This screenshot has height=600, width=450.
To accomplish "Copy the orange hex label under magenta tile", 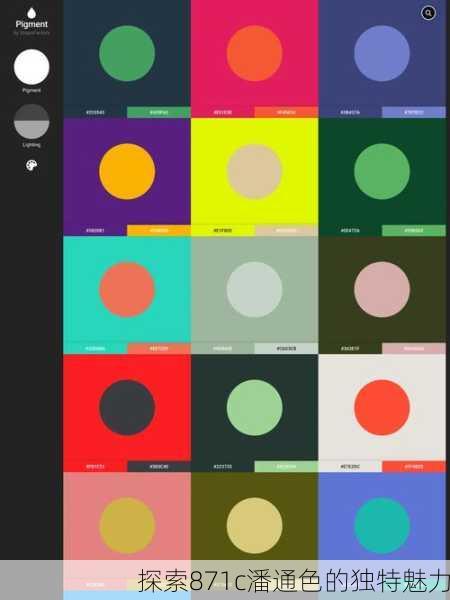I will tap(286, 112).
